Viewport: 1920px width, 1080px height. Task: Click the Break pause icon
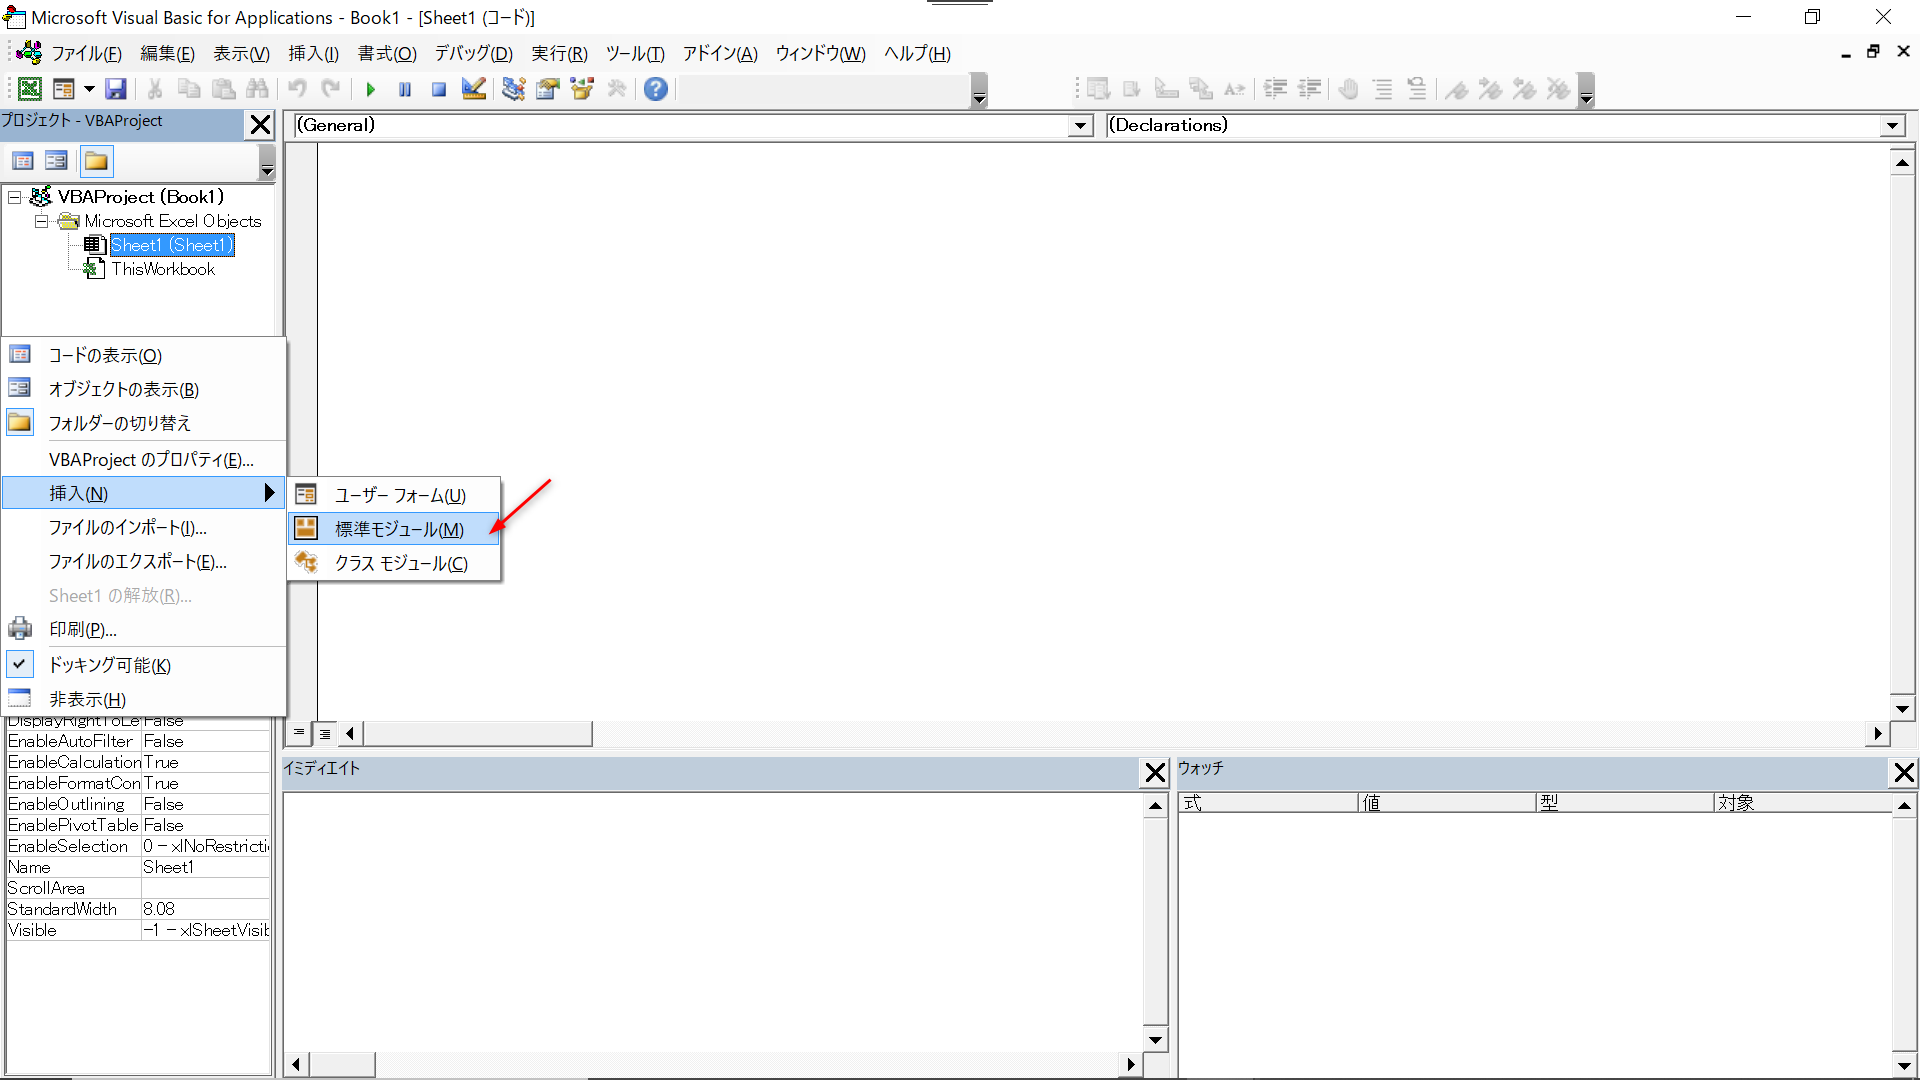coord(405,89)
